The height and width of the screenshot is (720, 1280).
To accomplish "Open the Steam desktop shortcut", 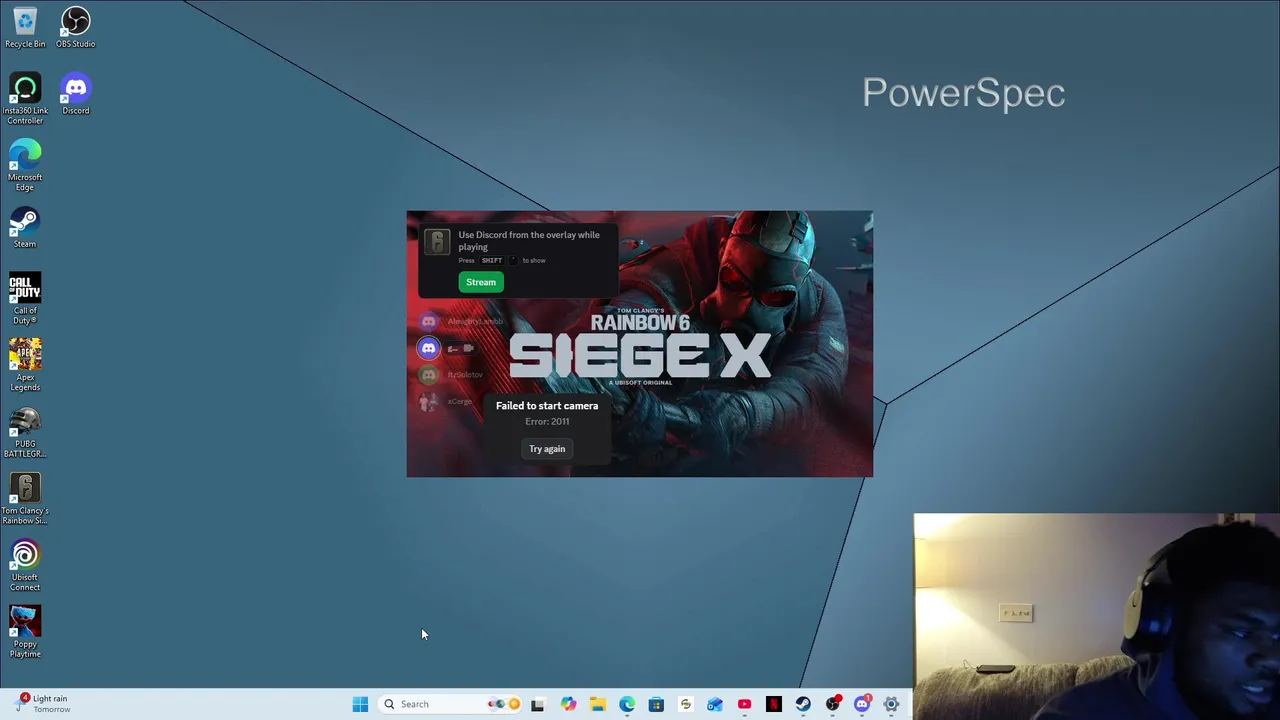I will [25, 227].
